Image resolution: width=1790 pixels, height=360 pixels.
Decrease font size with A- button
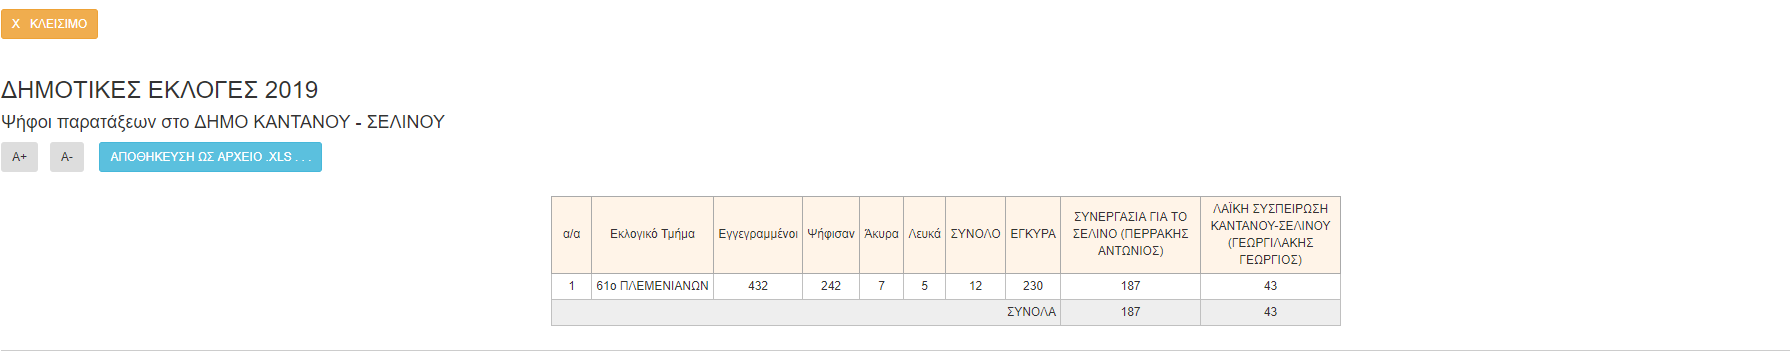[67, 157]
